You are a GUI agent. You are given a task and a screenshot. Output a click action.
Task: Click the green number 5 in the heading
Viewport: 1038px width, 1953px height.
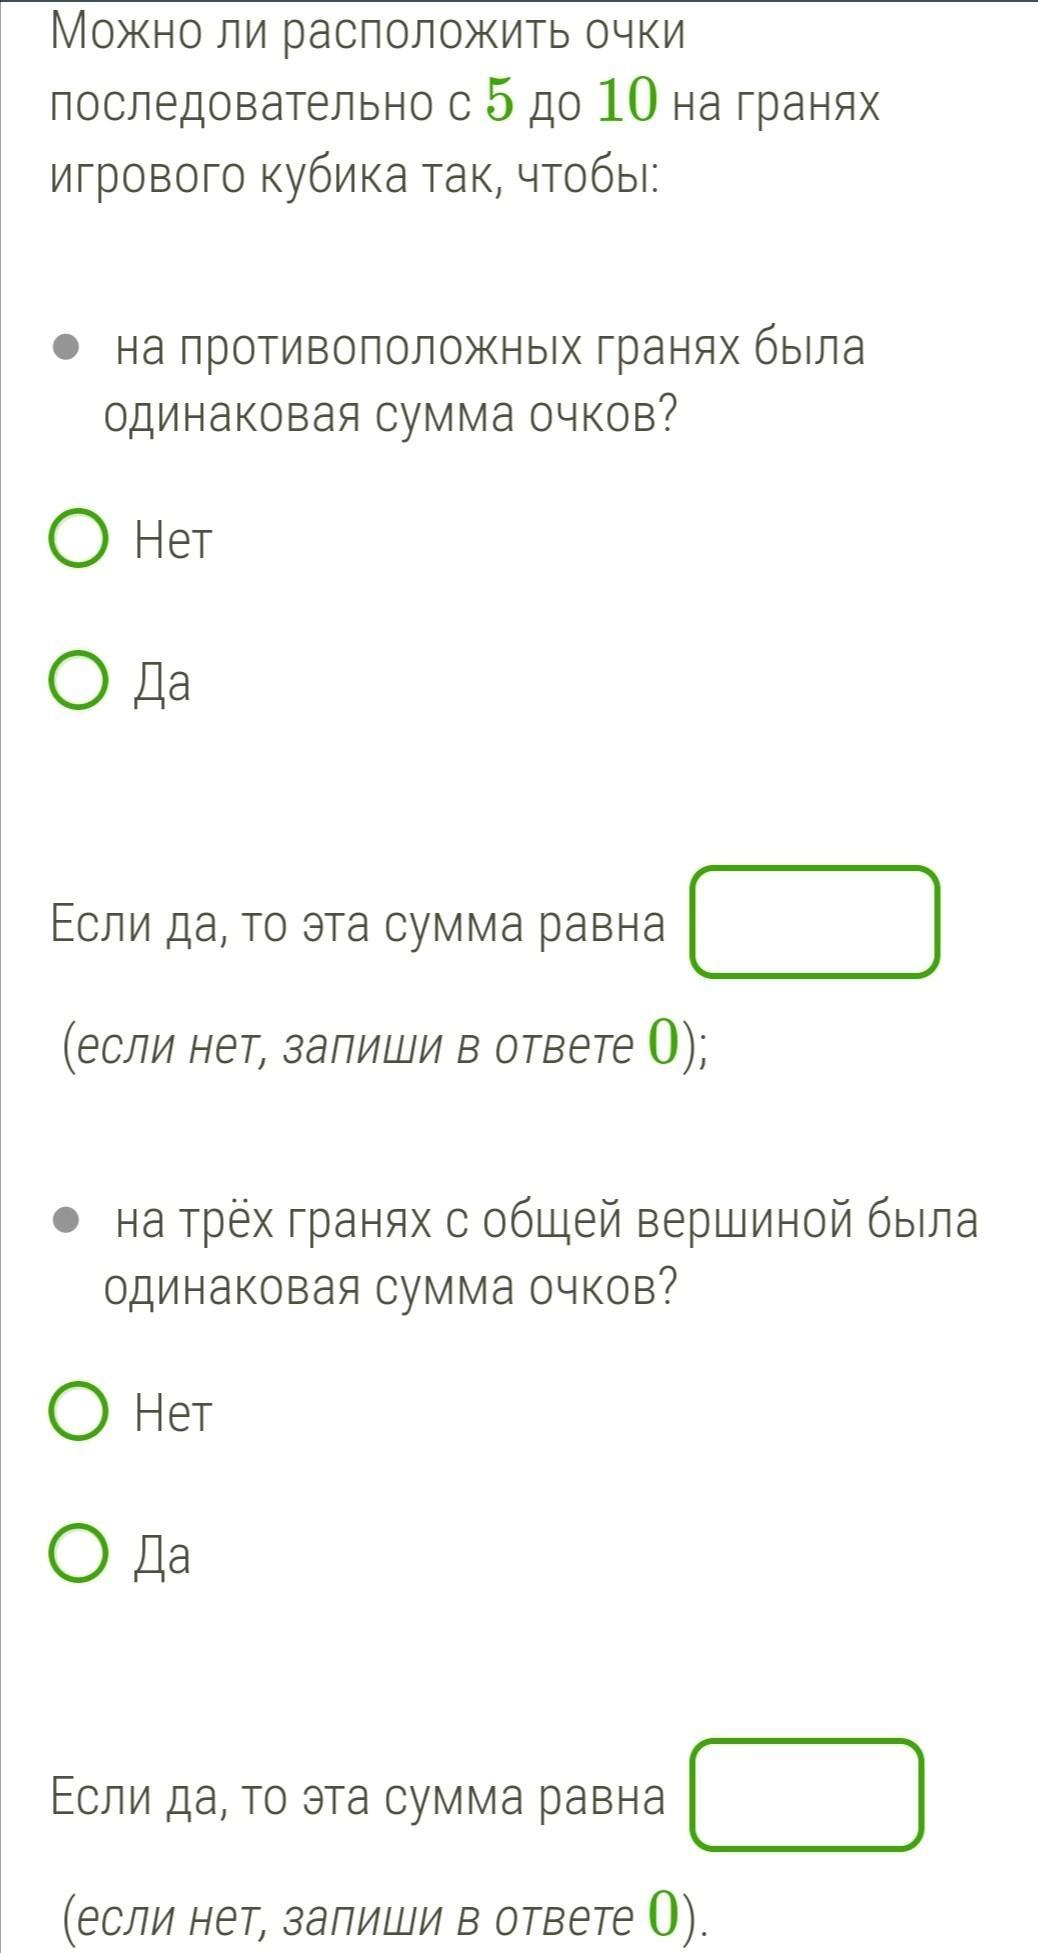499,102
